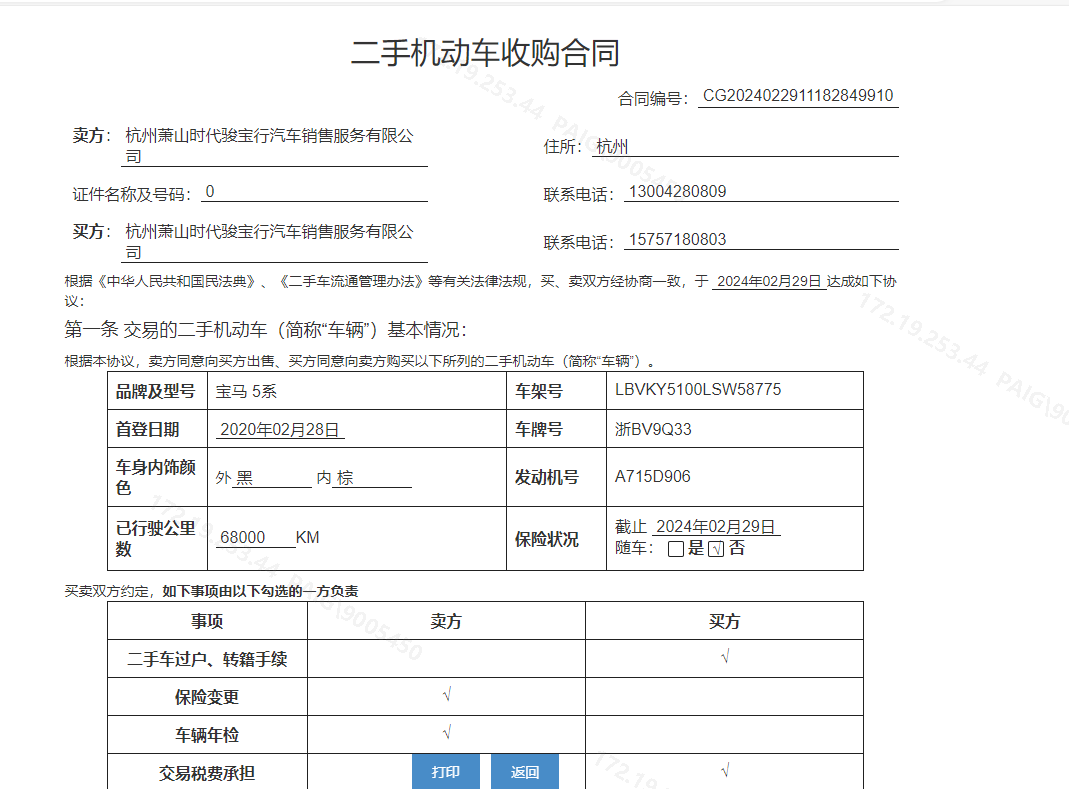Toggle the 随车 否 checkbox

point(716,549)
